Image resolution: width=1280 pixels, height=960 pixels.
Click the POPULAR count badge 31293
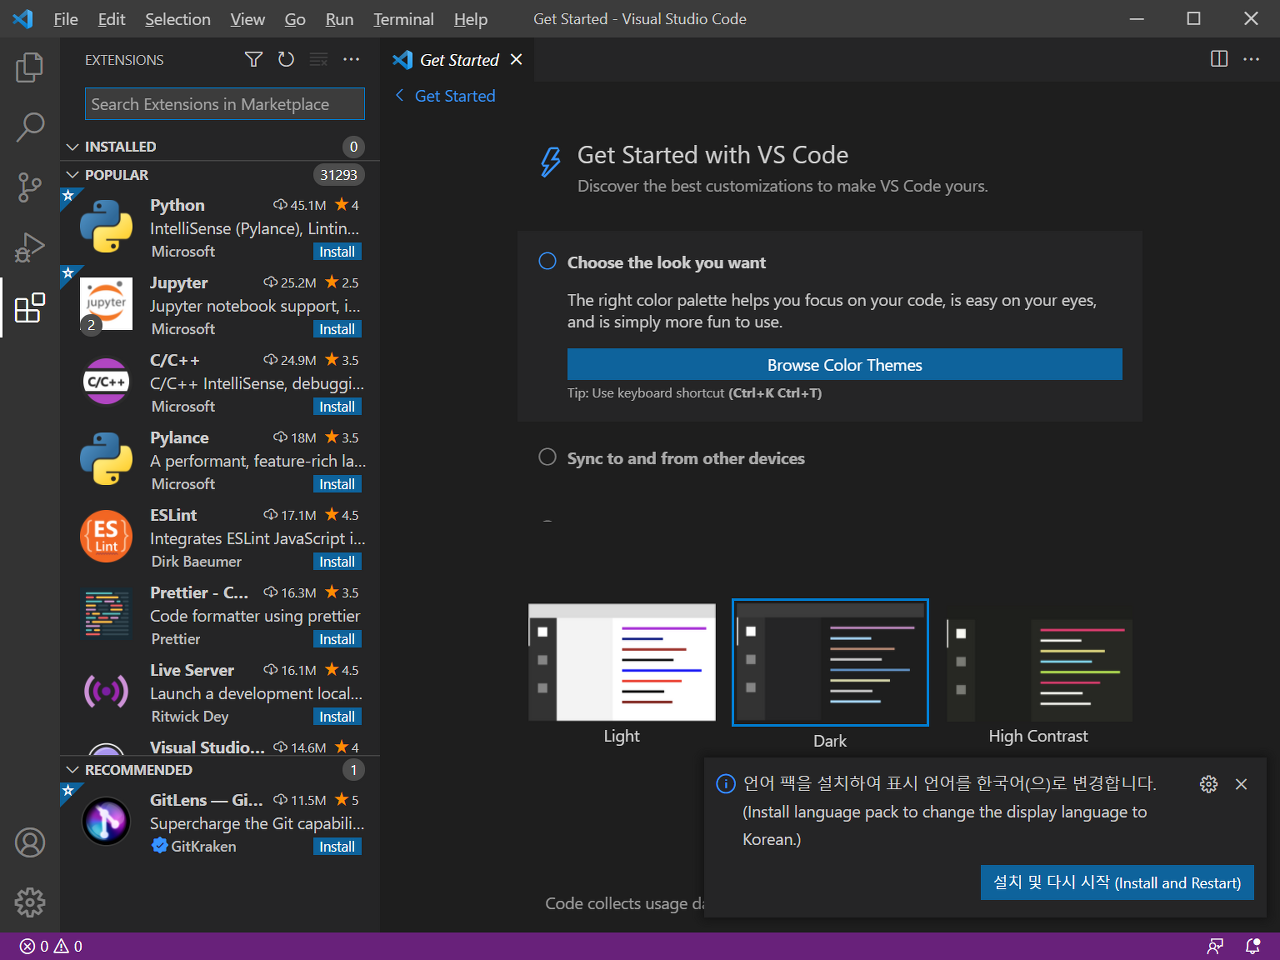click(339, 175)
